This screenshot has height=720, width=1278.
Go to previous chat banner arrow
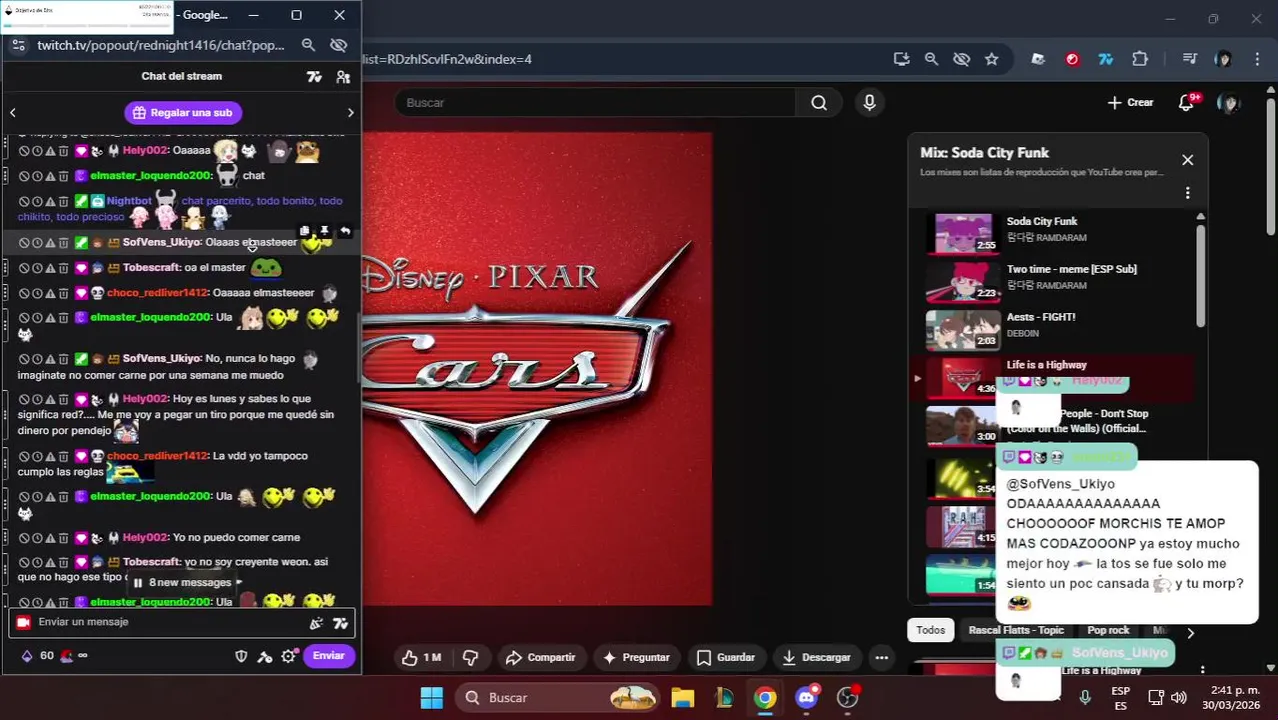tap(12, 113)
